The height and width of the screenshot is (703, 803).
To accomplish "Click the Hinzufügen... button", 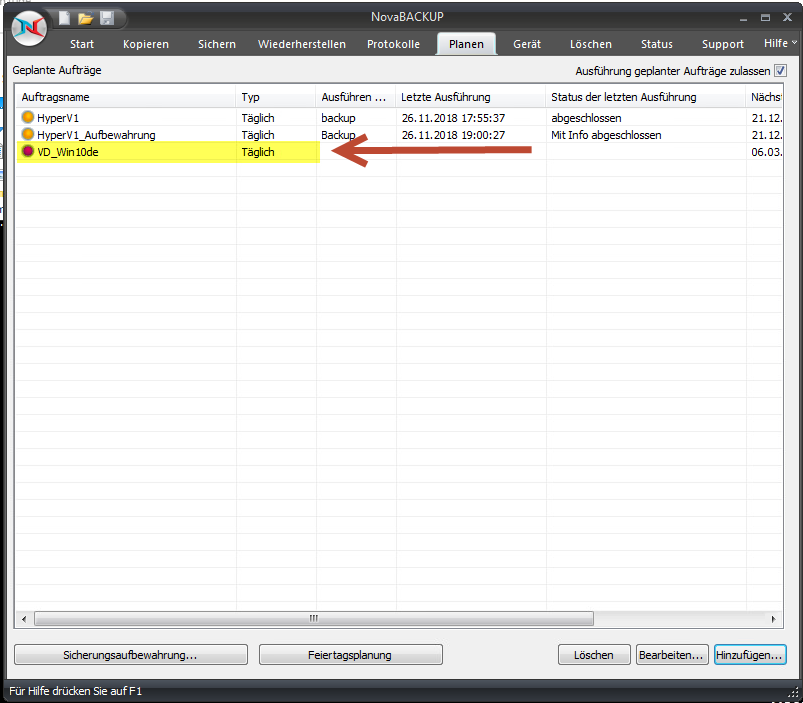I will [750, 655].
